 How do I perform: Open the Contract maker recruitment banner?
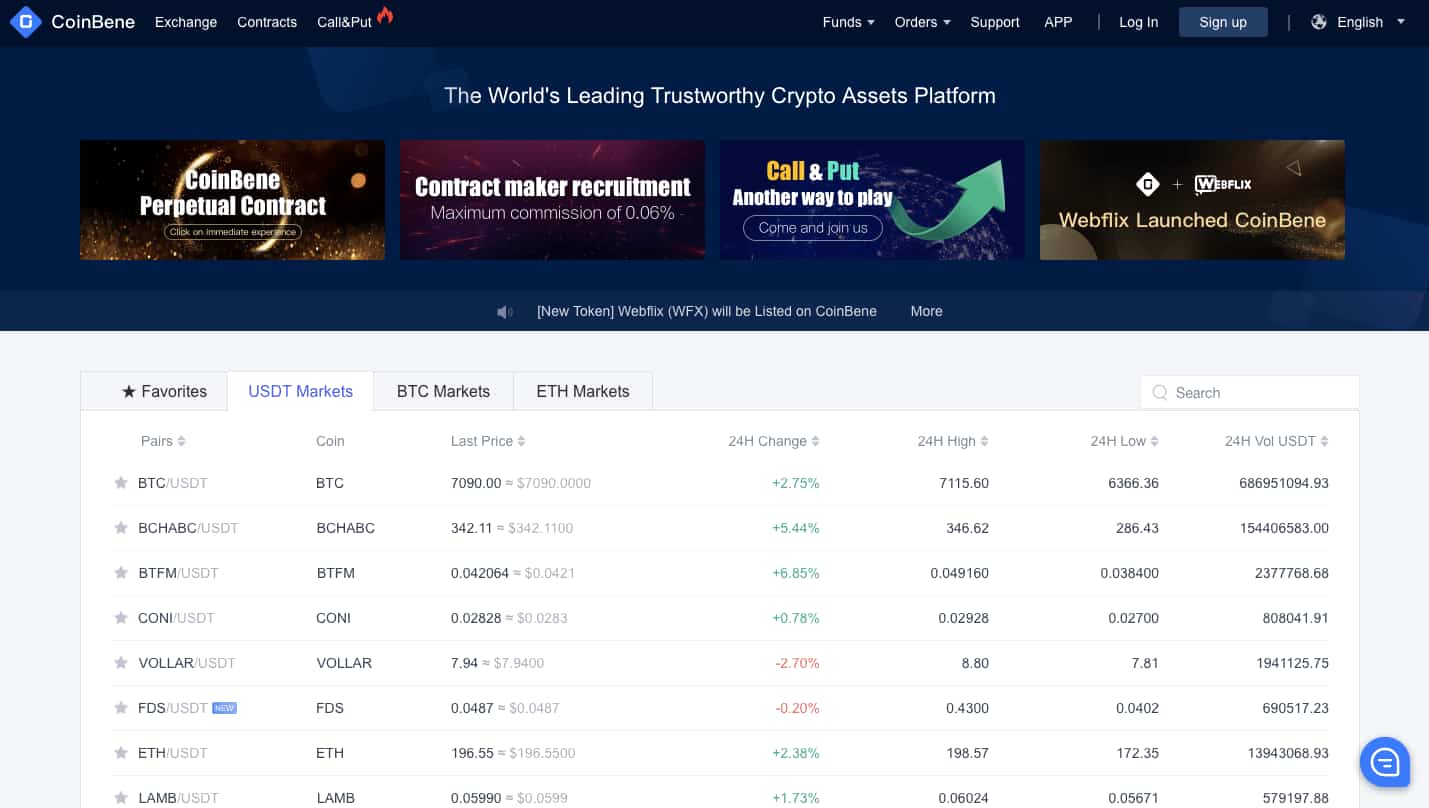(x=552, y=200)
